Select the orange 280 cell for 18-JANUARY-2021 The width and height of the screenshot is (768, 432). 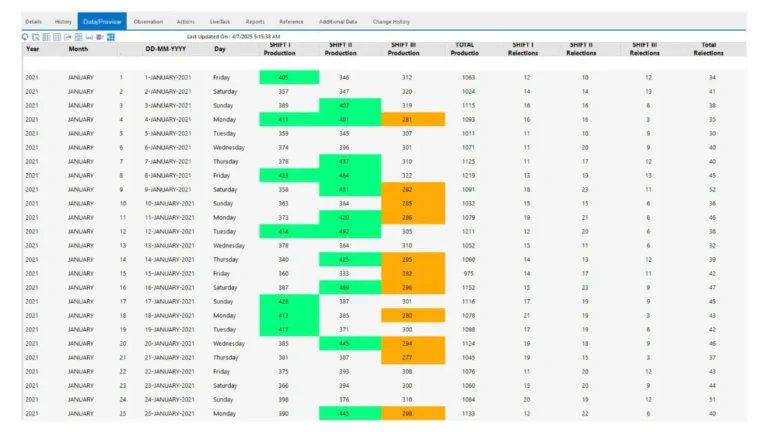point(413,315)
